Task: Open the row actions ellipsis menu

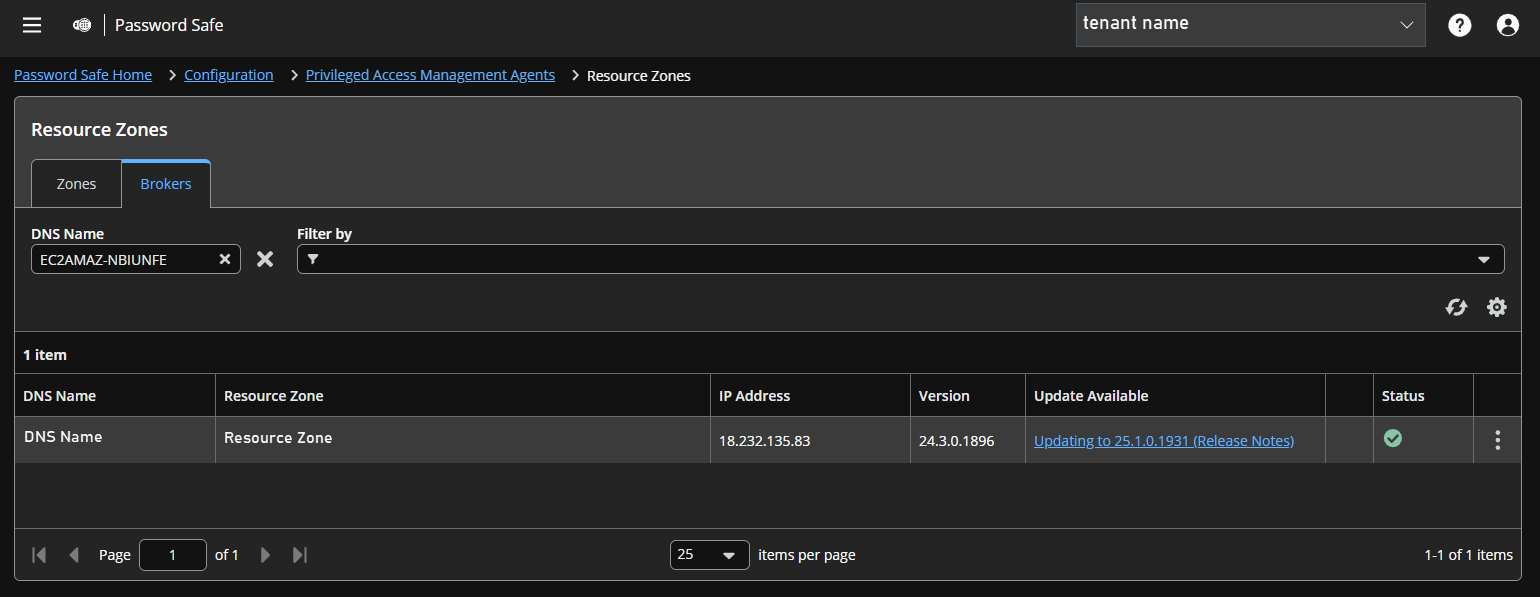Action: 1497,440
